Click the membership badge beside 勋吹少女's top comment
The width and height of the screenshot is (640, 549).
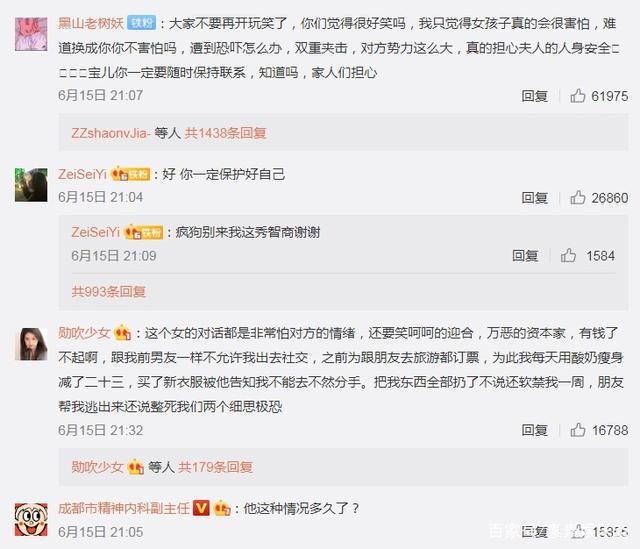123,333
